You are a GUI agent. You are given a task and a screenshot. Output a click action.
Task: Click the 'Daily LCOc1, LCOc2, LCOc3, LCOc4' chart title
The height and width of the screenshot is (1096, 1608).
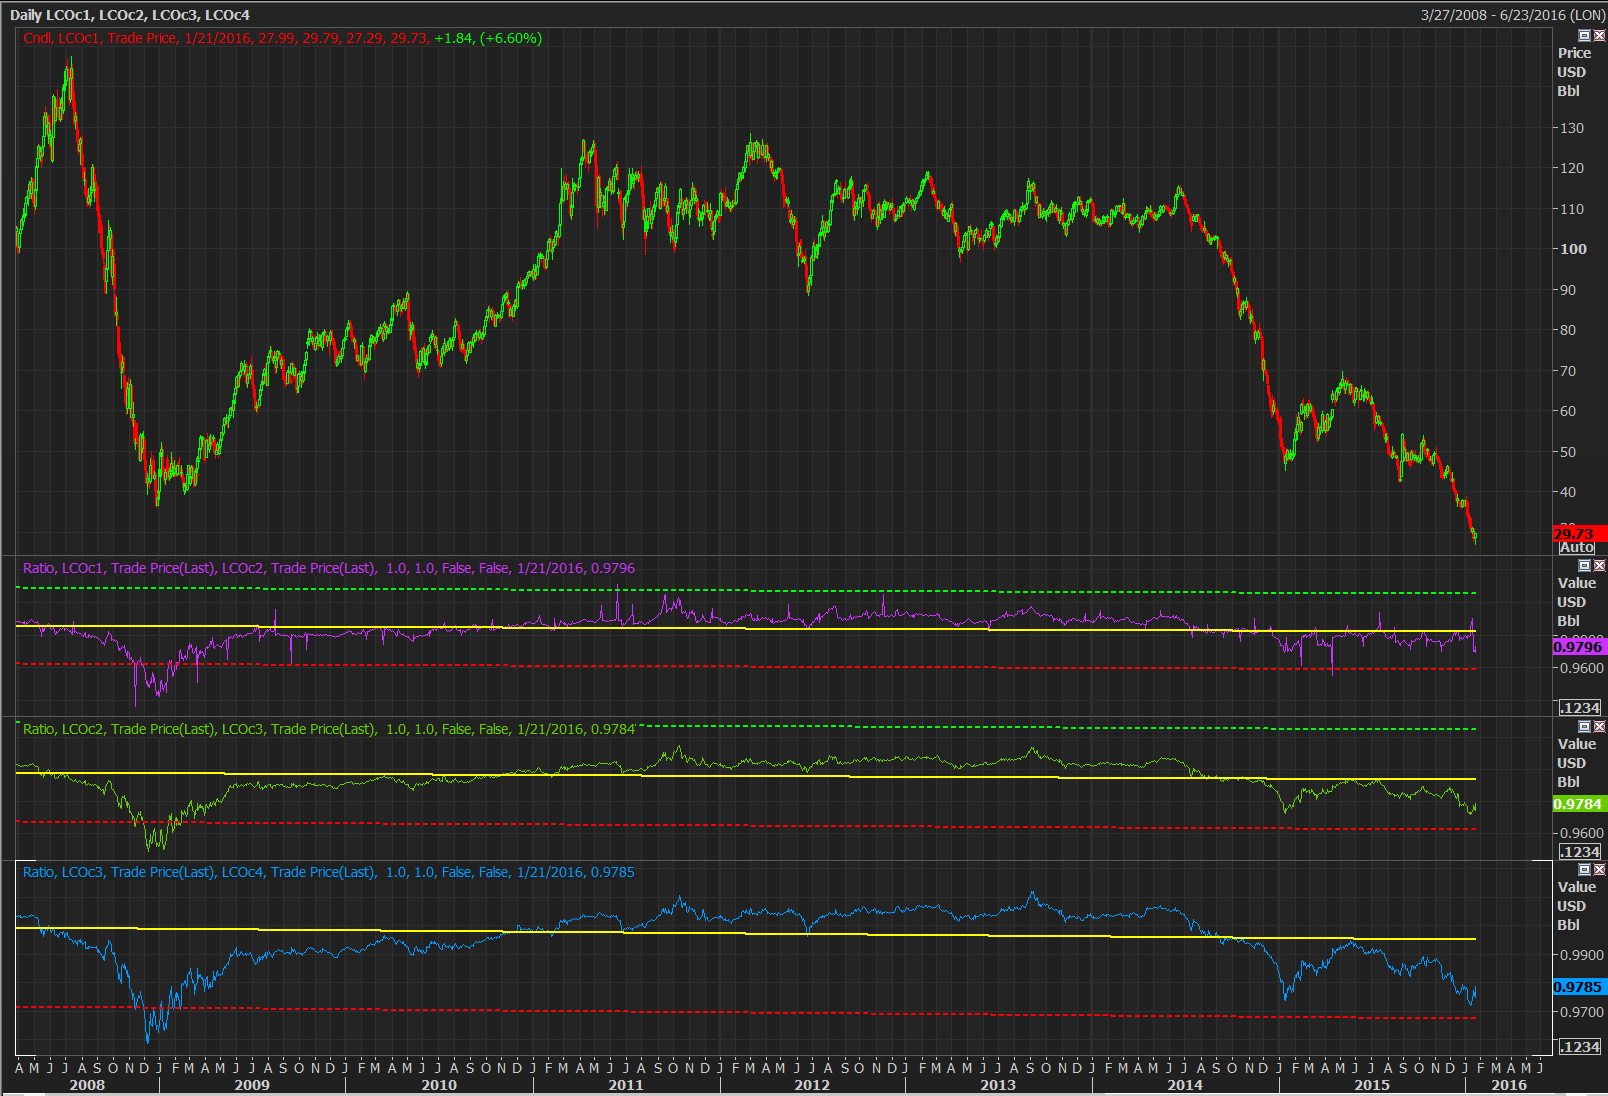(130, 15)
